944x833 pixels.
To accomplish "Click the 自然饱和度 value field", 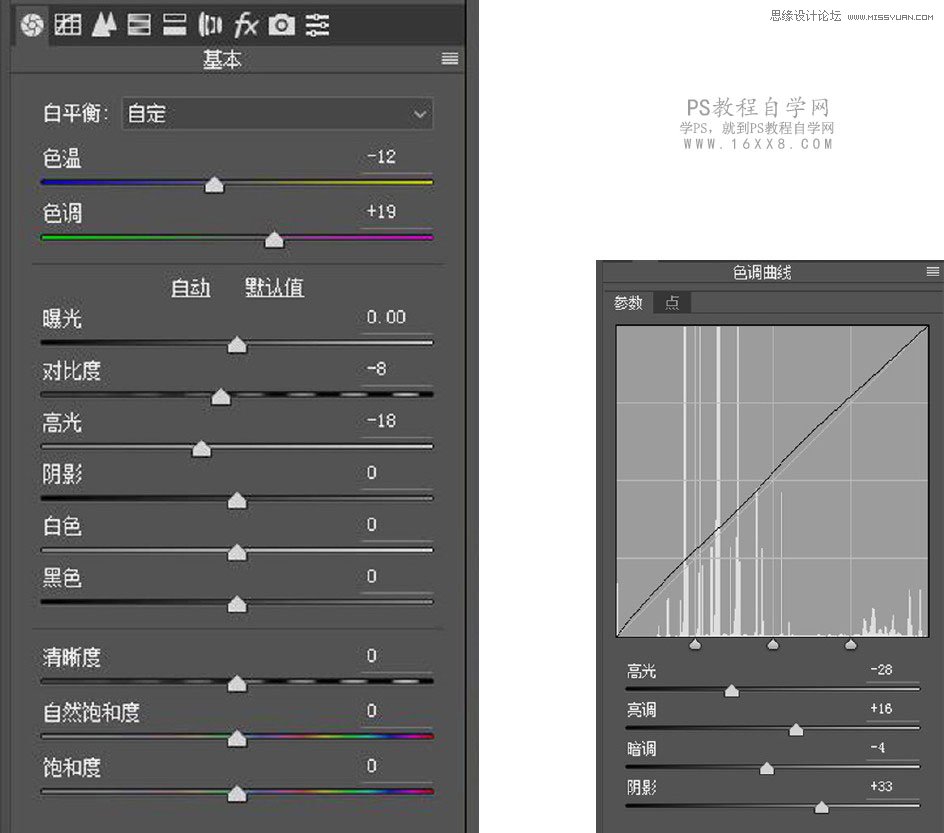I will 396,711.
